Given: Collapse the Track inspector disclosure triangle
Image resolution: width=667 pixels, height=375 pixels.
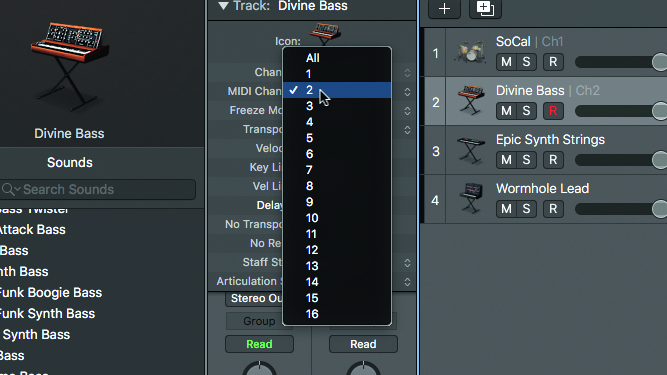Looking at the screenshot, I should pos(223,6).
